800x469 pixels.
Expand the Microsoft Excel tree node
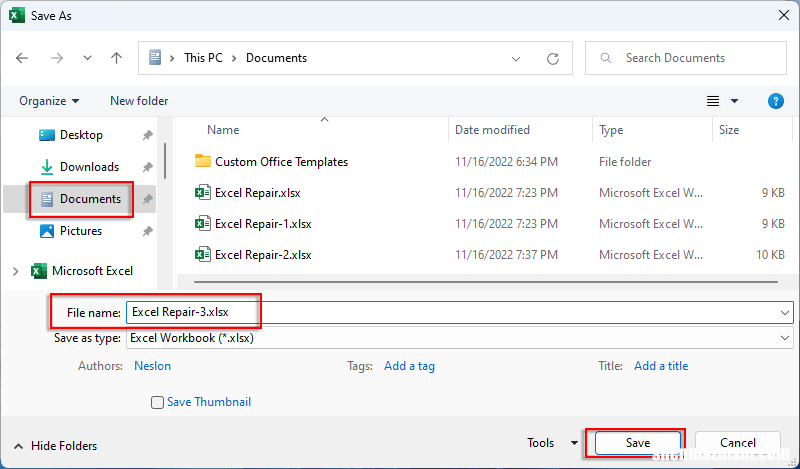coord(15,271)
